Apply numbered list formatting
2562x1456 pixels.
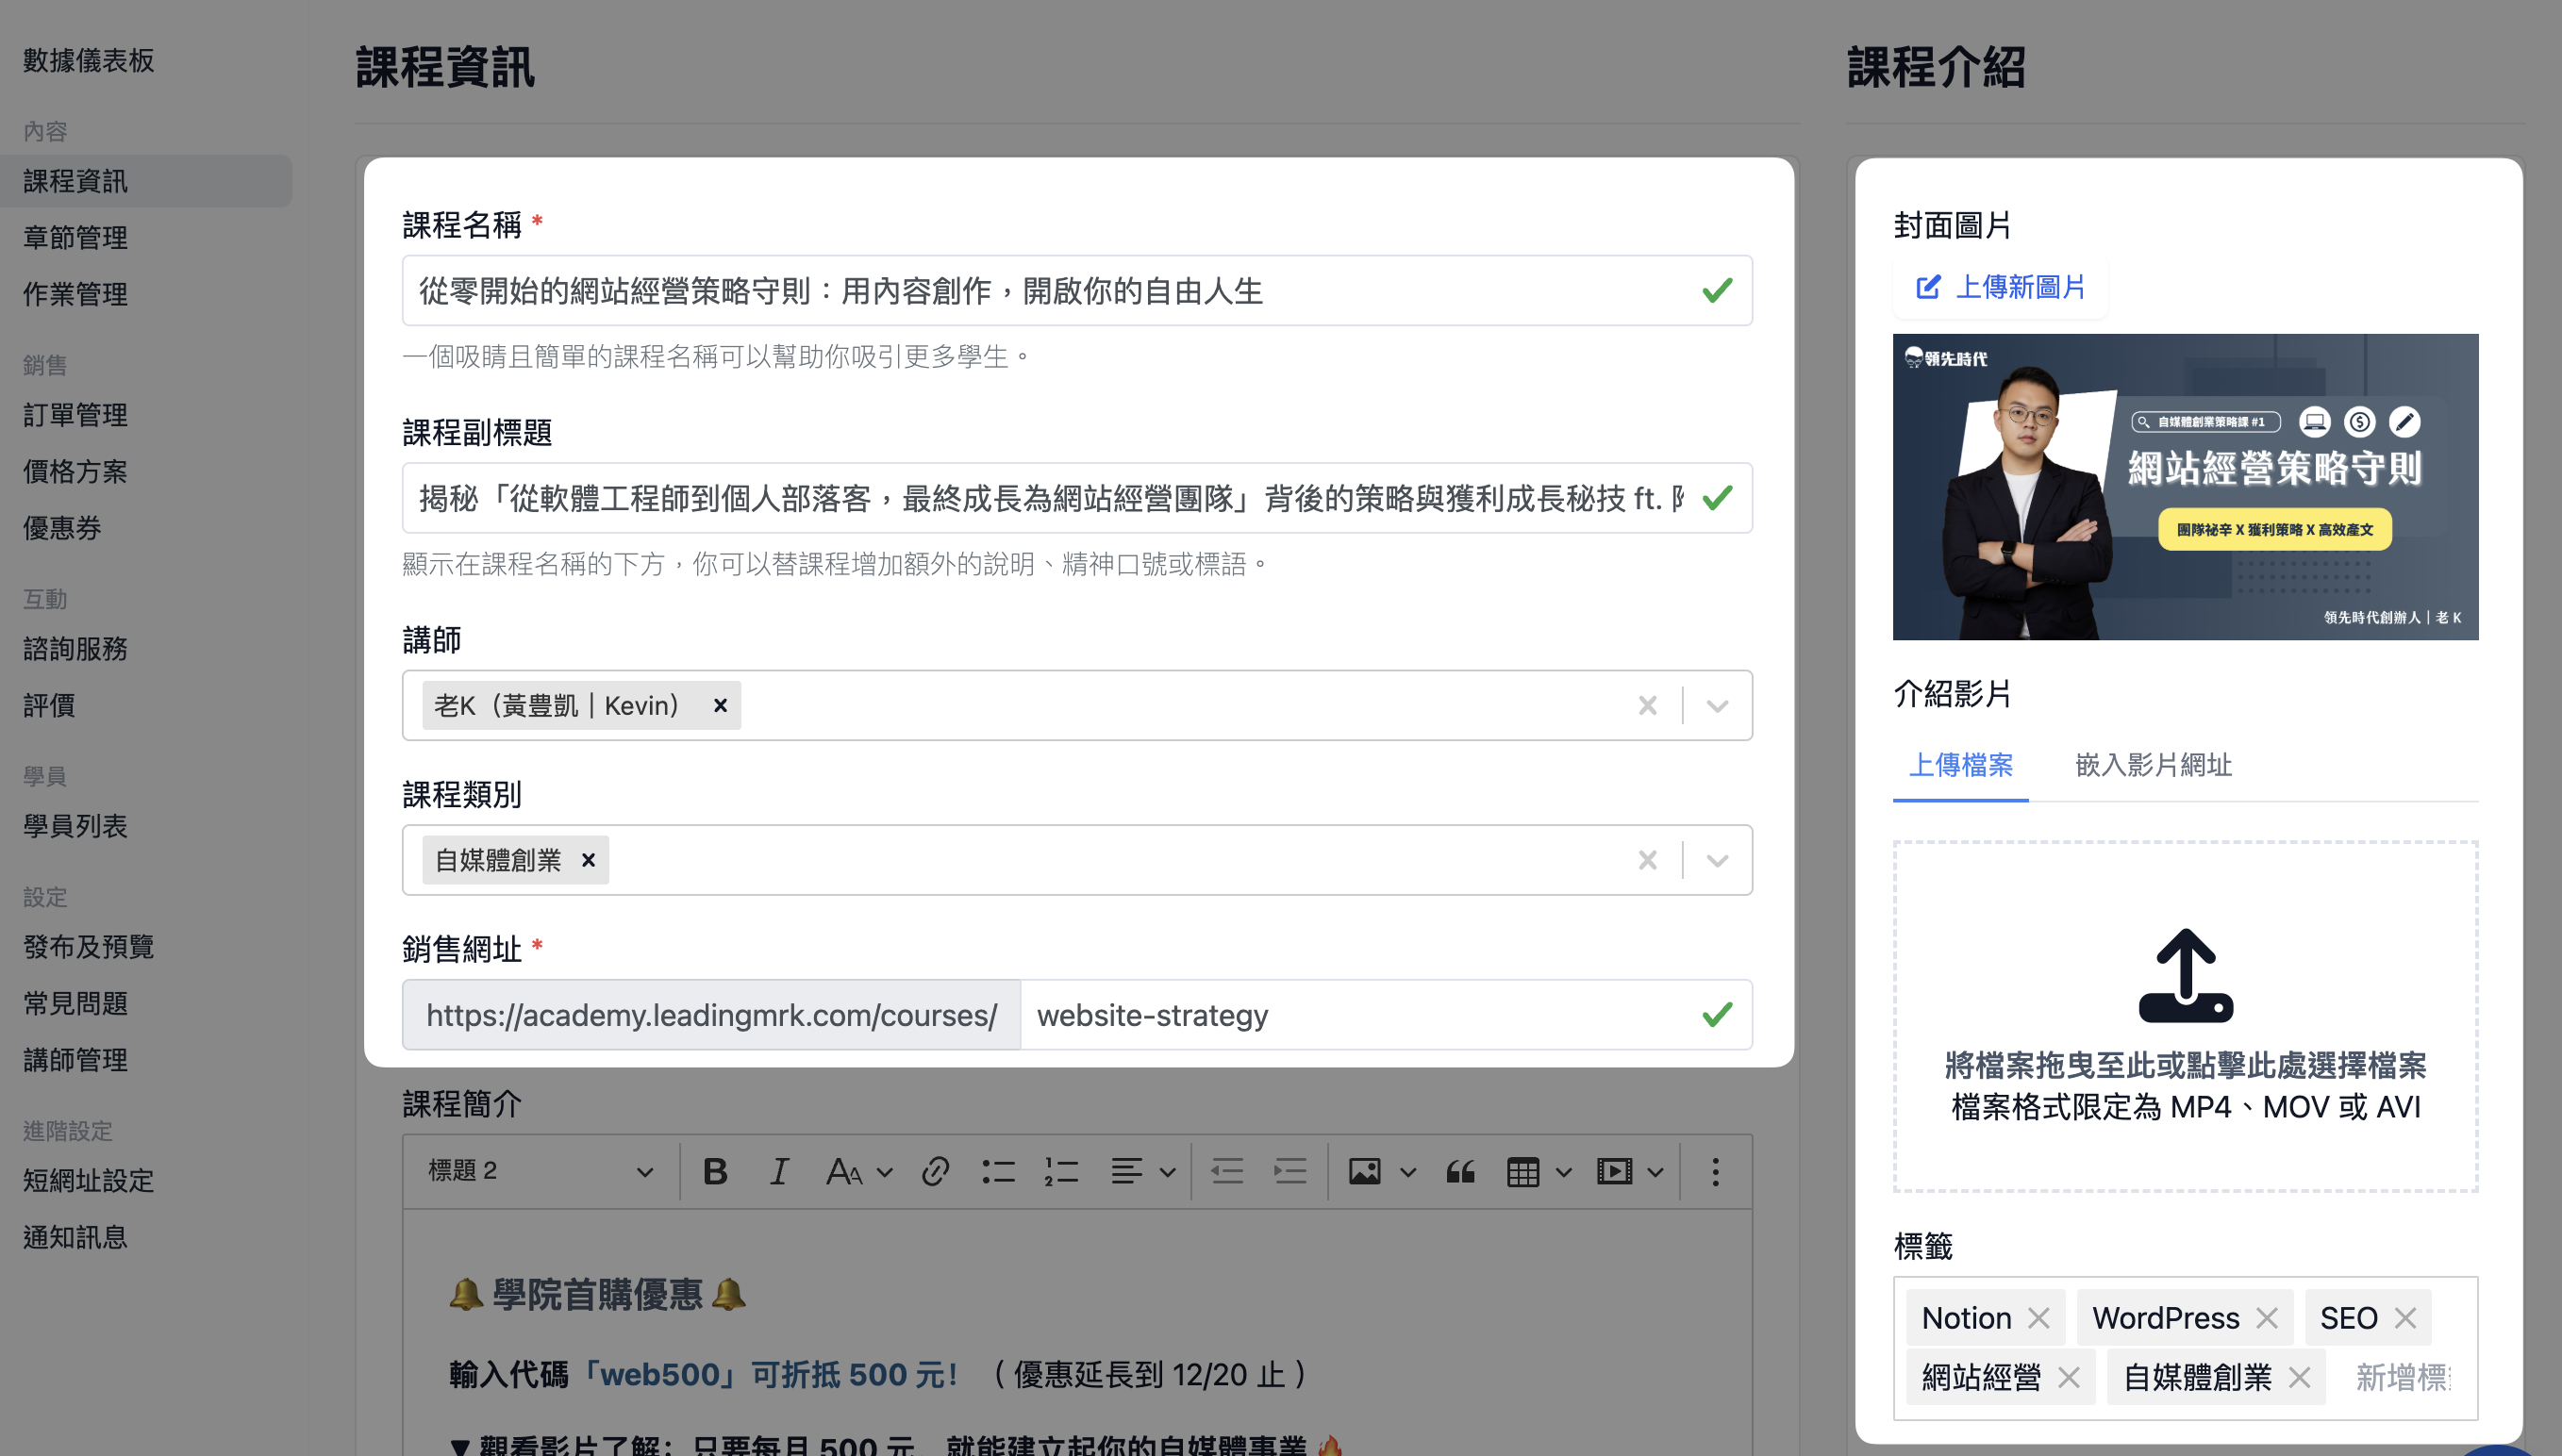pos(1061,1171)
